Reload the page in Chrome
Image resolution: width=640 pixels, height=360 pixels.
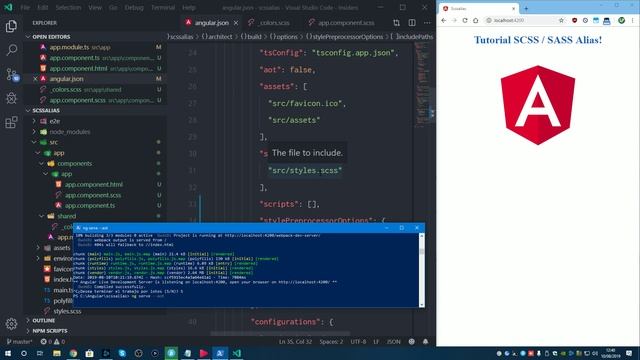click(465, 20)
